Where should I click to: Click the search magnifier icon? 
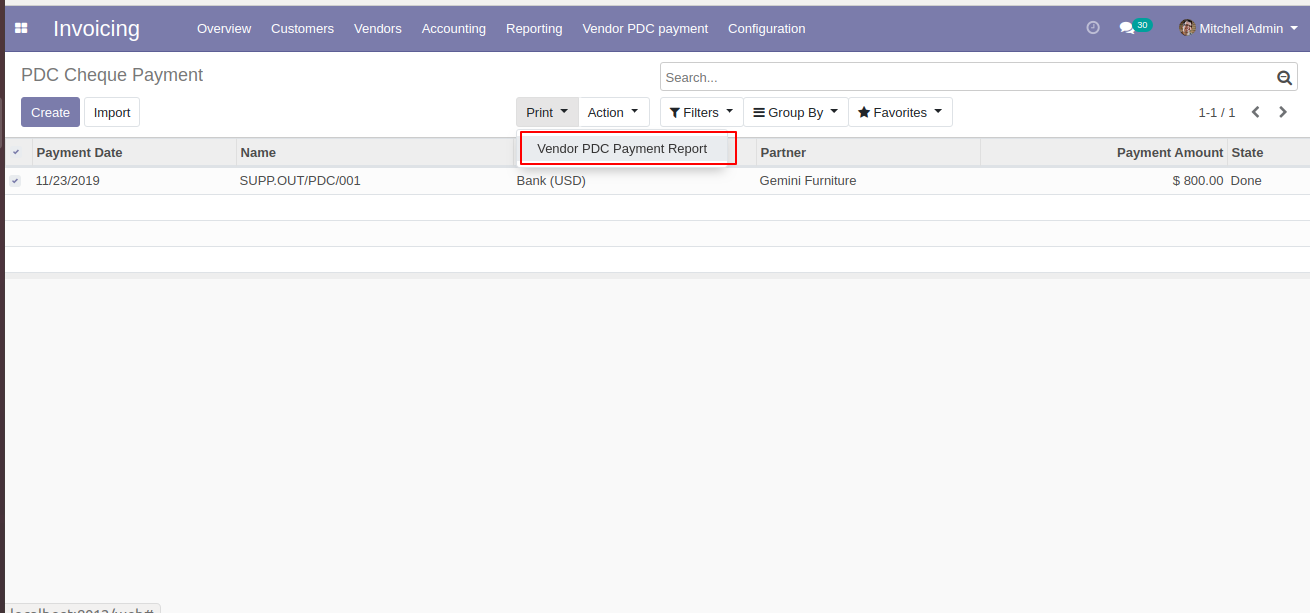[x=1284, y=78]
